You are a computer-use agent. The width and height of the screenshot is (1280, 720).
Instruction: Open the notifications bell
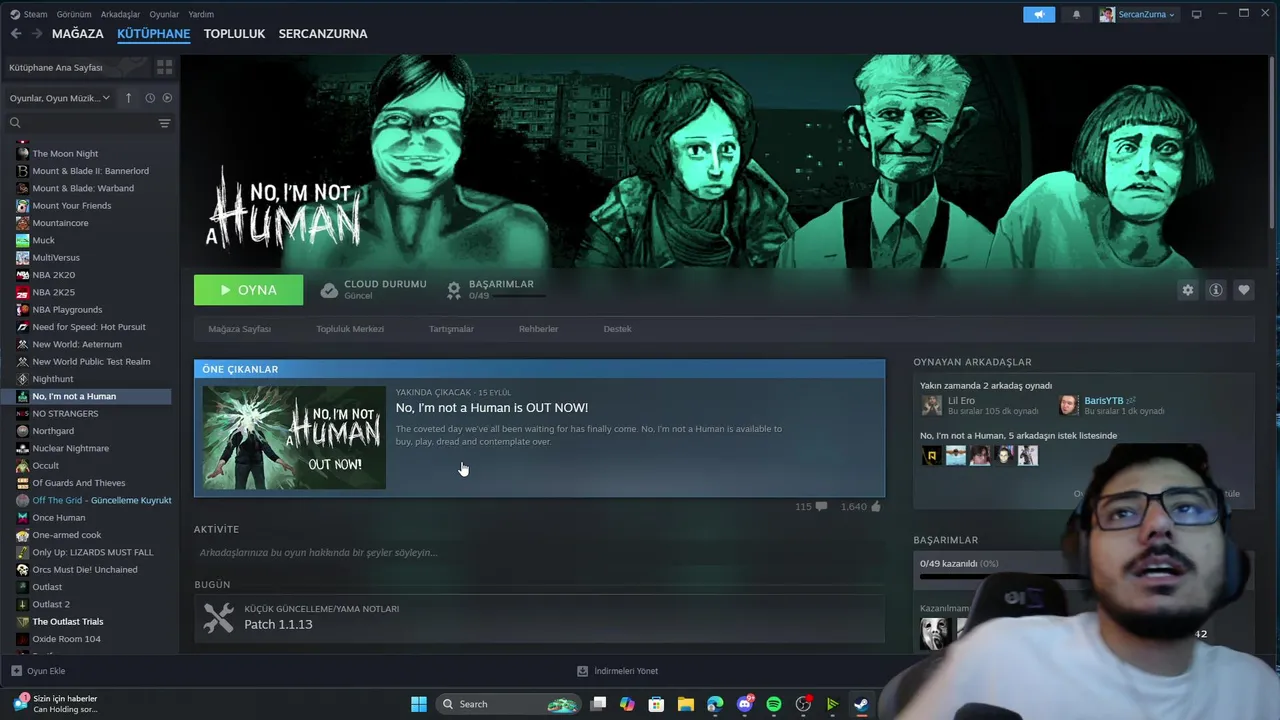pos(1076,14)
